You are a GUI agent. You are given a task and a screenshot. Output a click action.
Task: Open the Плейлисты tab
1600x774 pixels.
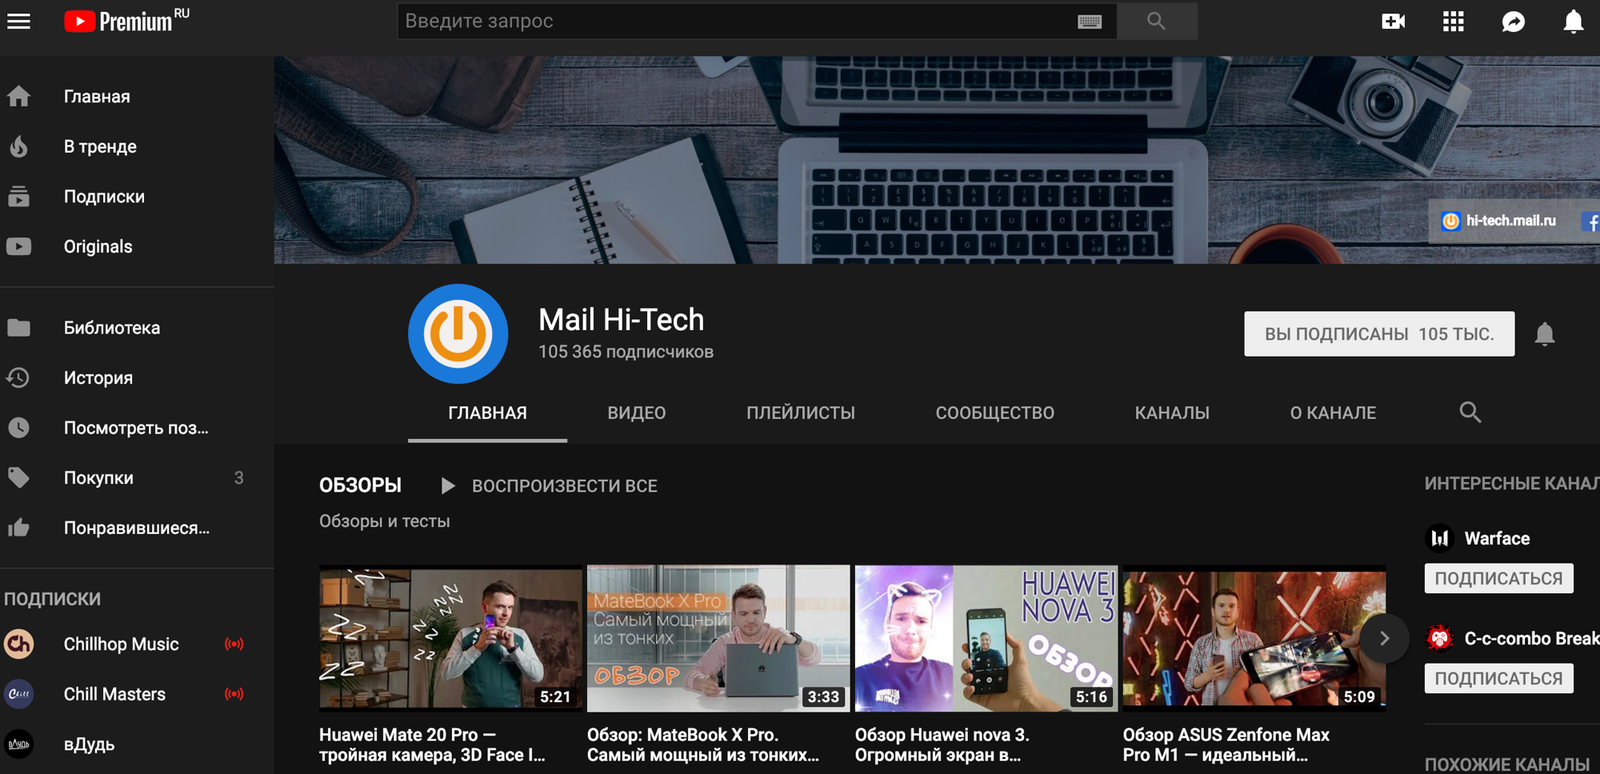tap(800, 413)
